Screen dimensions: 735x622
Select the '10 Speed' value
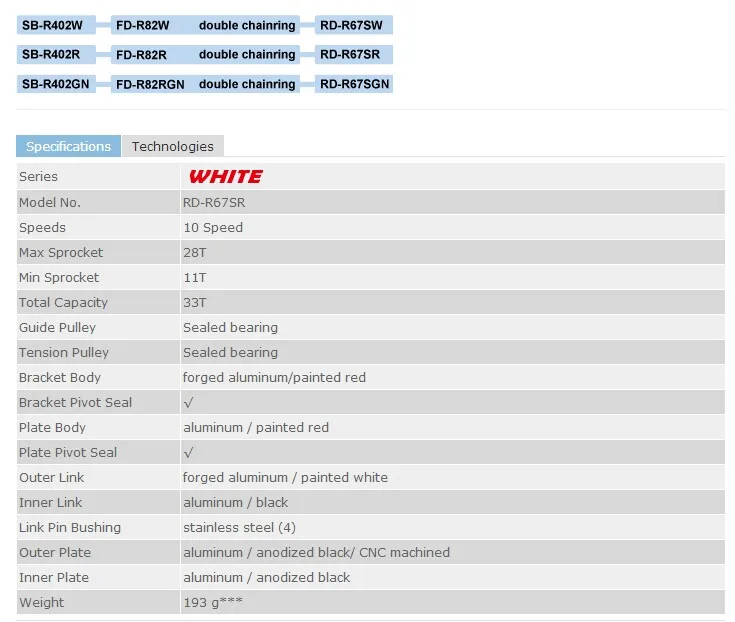pos(213,228)
